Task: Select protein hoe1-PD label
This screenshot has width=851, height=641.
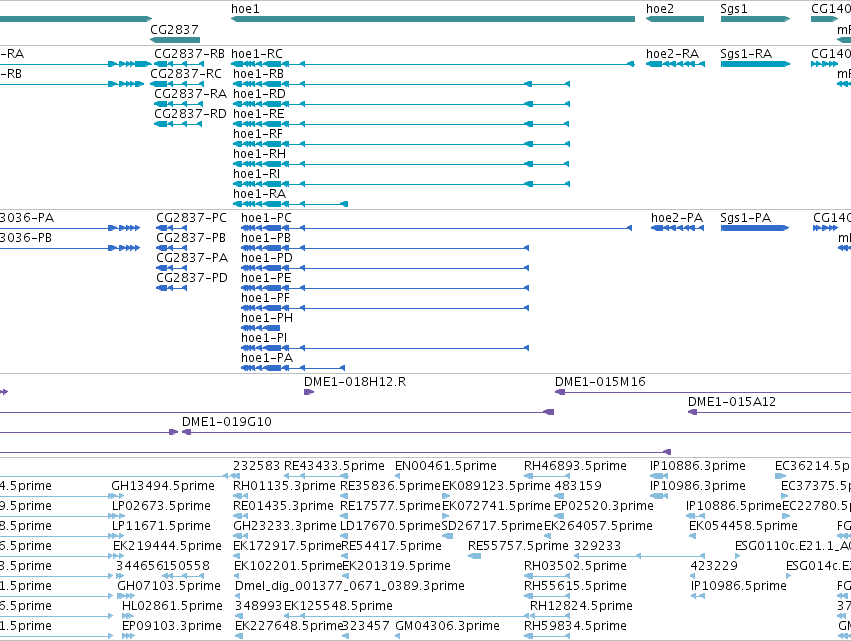Action: (266, 258)
